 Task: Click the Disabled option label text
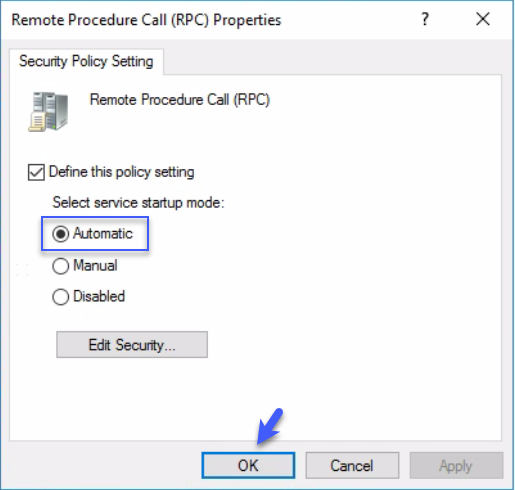point(99,296)
